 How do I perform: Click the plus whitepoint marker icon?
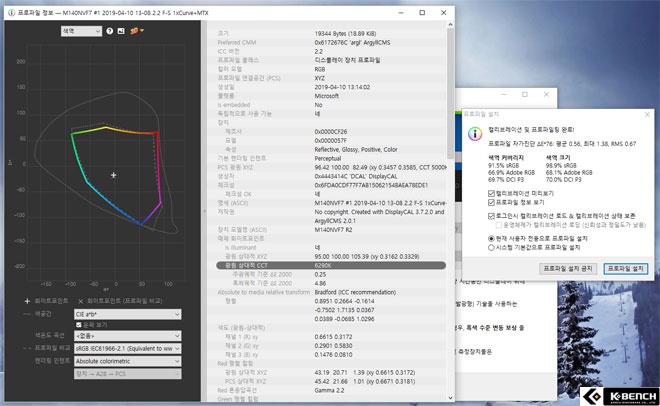pyautogui.click(x=27, y=301)
